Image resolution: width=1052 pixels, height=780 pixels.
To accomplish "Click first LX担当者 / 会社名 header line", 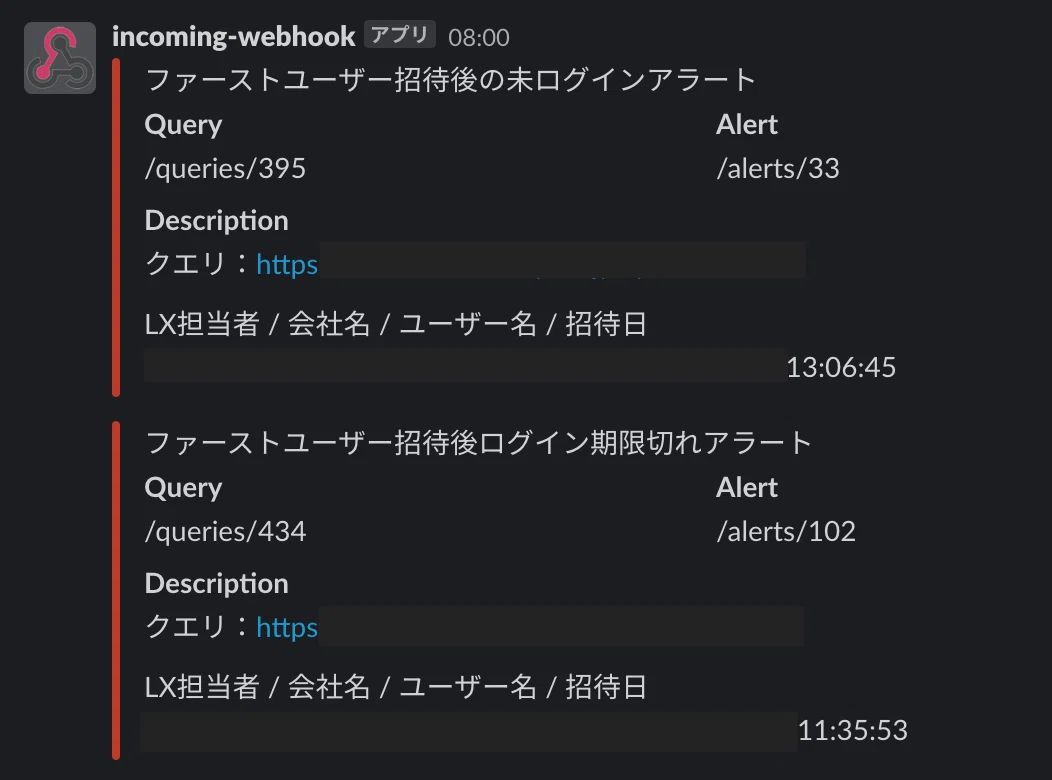I will click(x=396, y=324).
